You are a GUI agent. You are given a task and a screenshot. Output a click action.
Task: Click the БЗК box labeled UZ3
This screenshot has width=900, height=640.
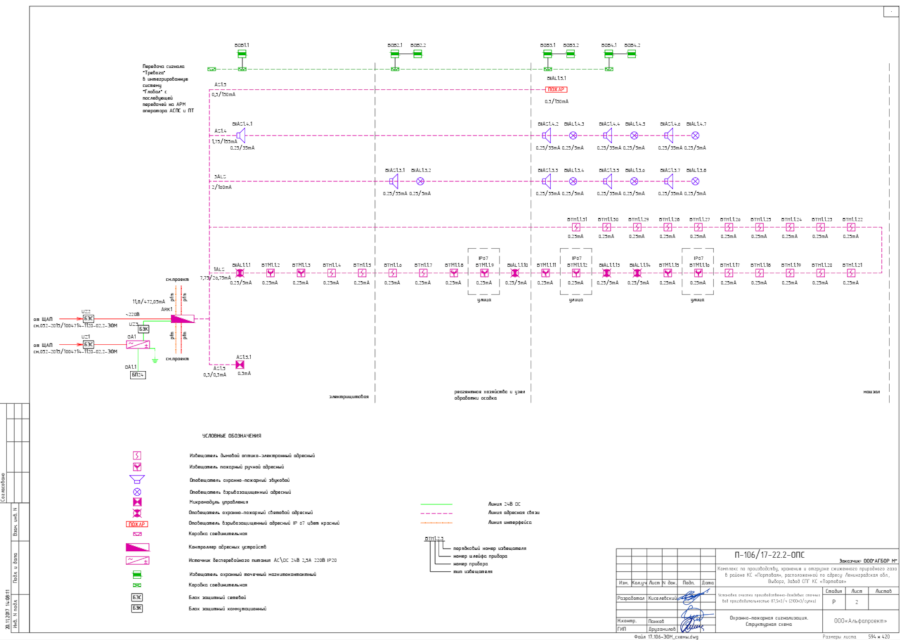click(x=144, y=329)
